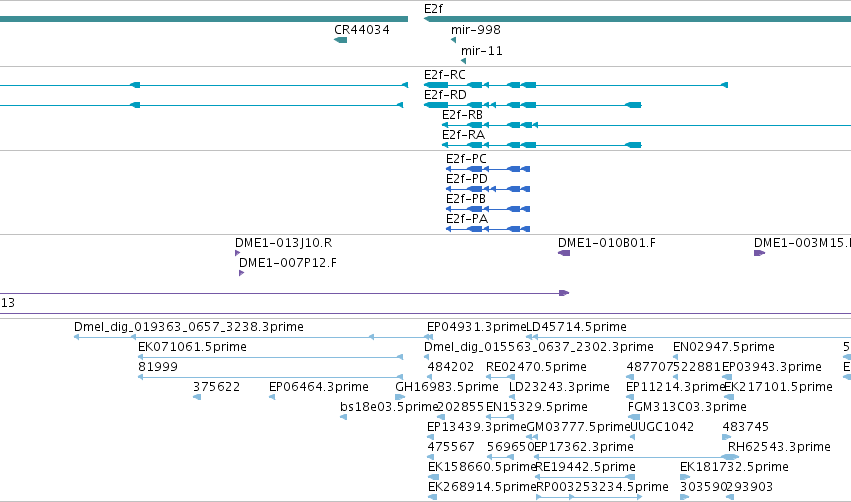Select the E2f-RA transcript label
851x502 pixels.
point(463,135)
